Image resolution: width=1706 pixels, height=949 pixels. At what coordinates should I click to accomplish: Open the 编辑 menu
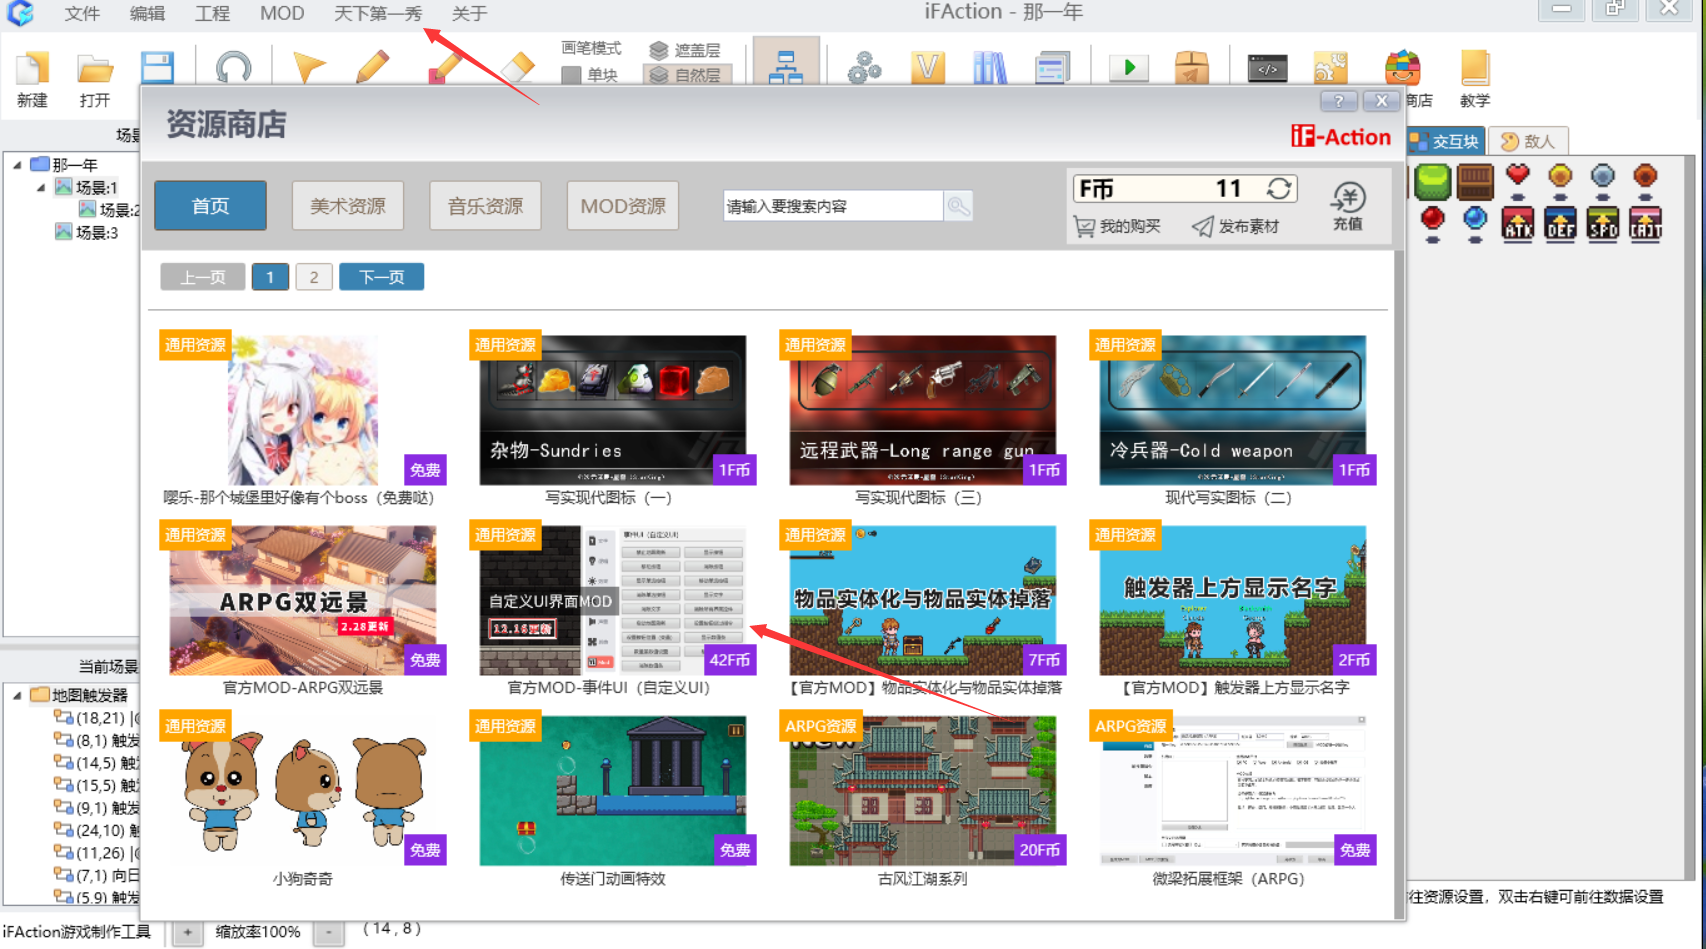[147, 13]
